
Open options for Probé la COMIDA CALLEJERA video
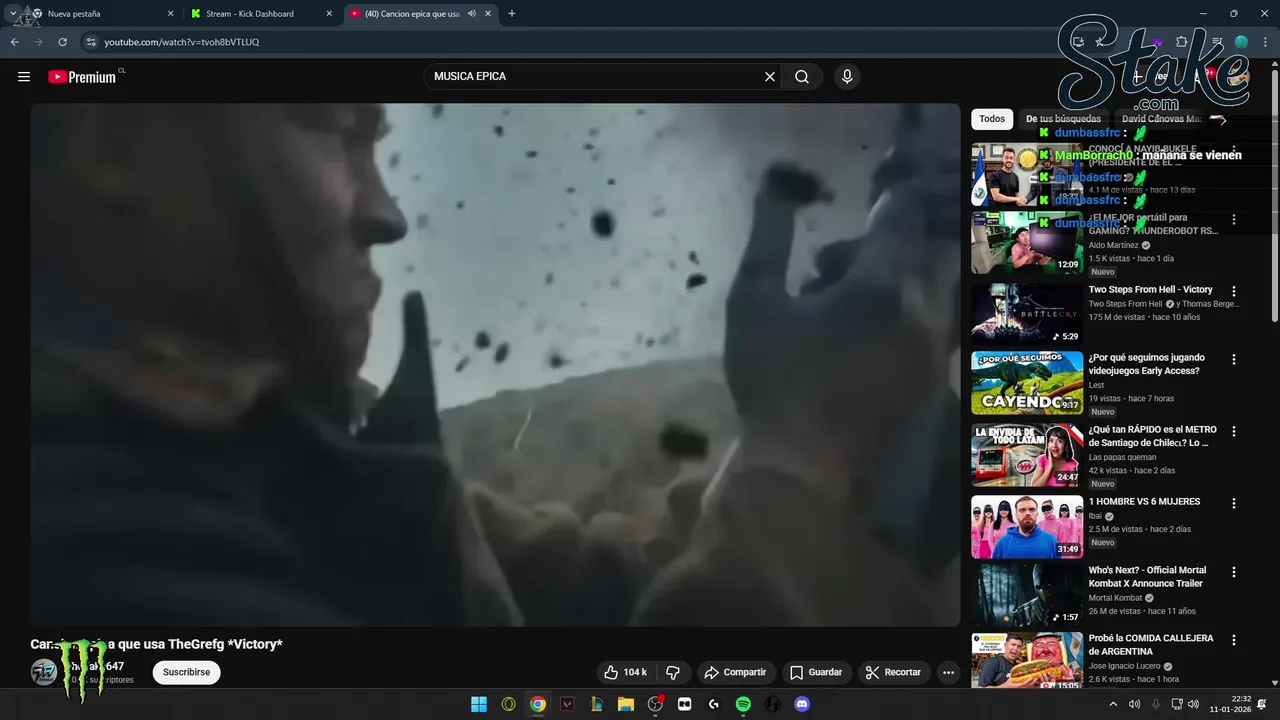(1234, 640)
